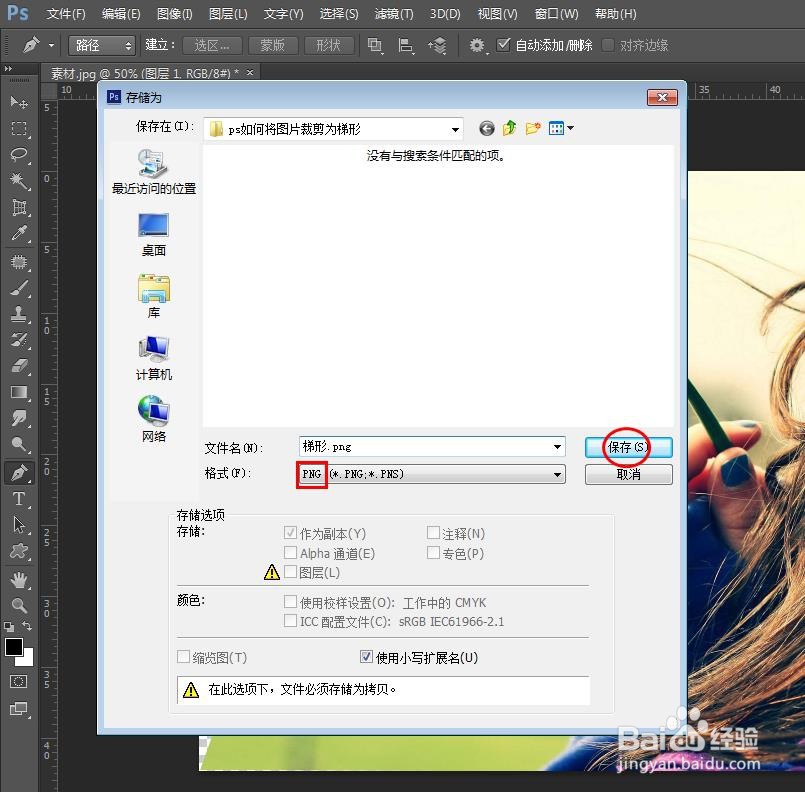Toggle the ICC 配置文件(C) checkbox

tap(290, 621)
